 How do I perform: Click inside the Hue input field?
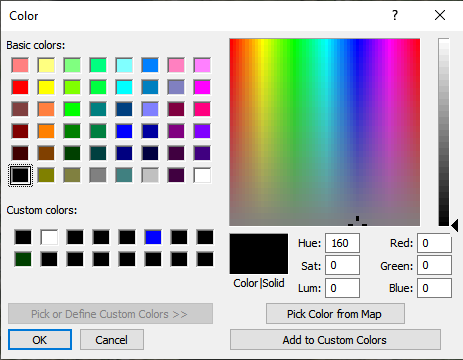[x=342, y=243]
